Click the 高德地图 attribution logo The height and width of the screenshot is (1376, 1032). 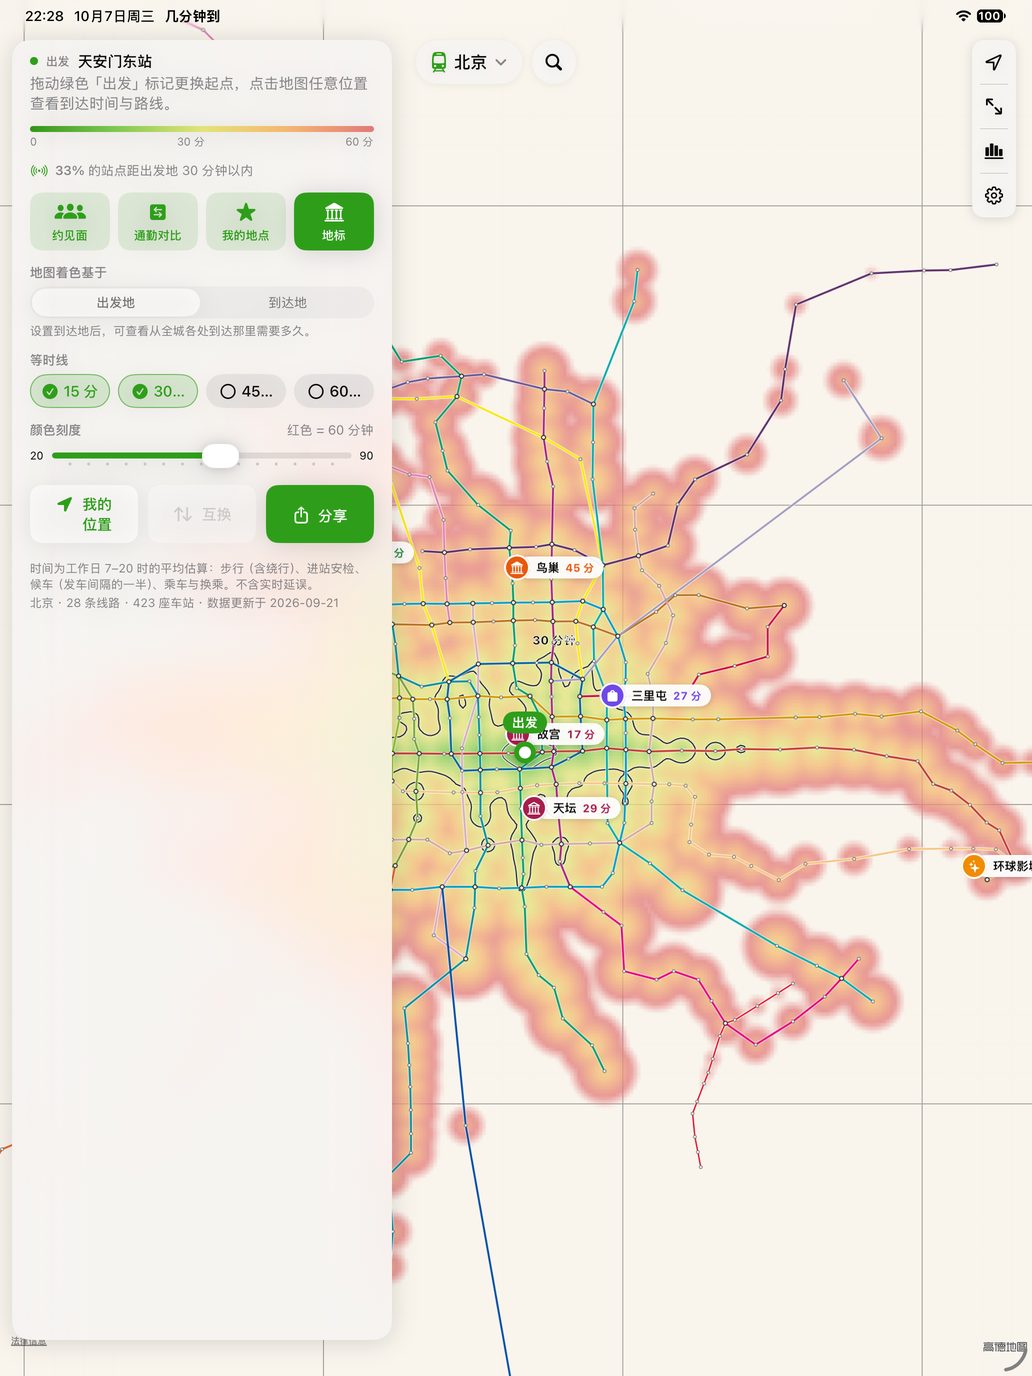[1004, 1347]
